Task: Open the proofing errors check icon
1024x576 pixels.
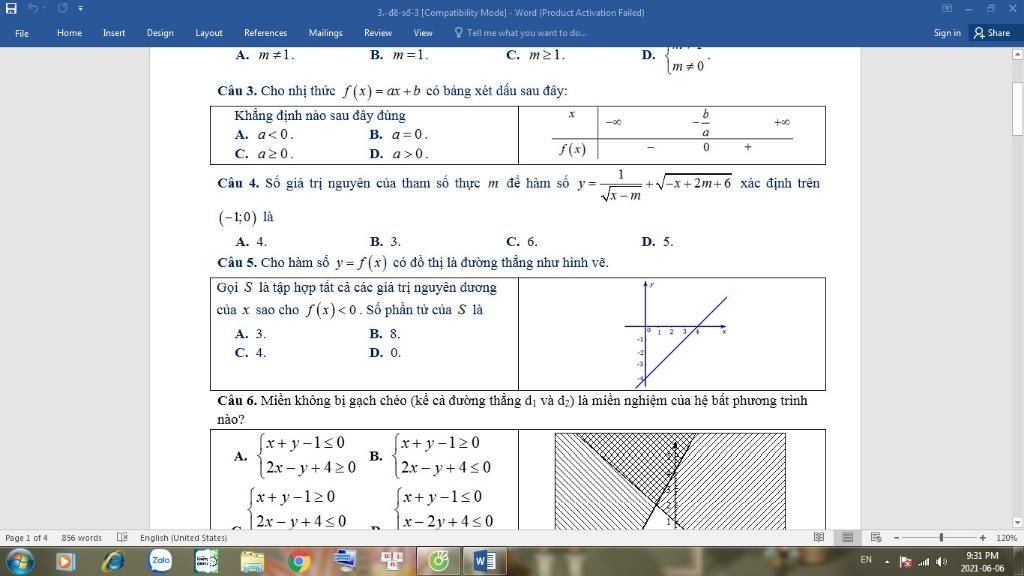Action: 122,537
